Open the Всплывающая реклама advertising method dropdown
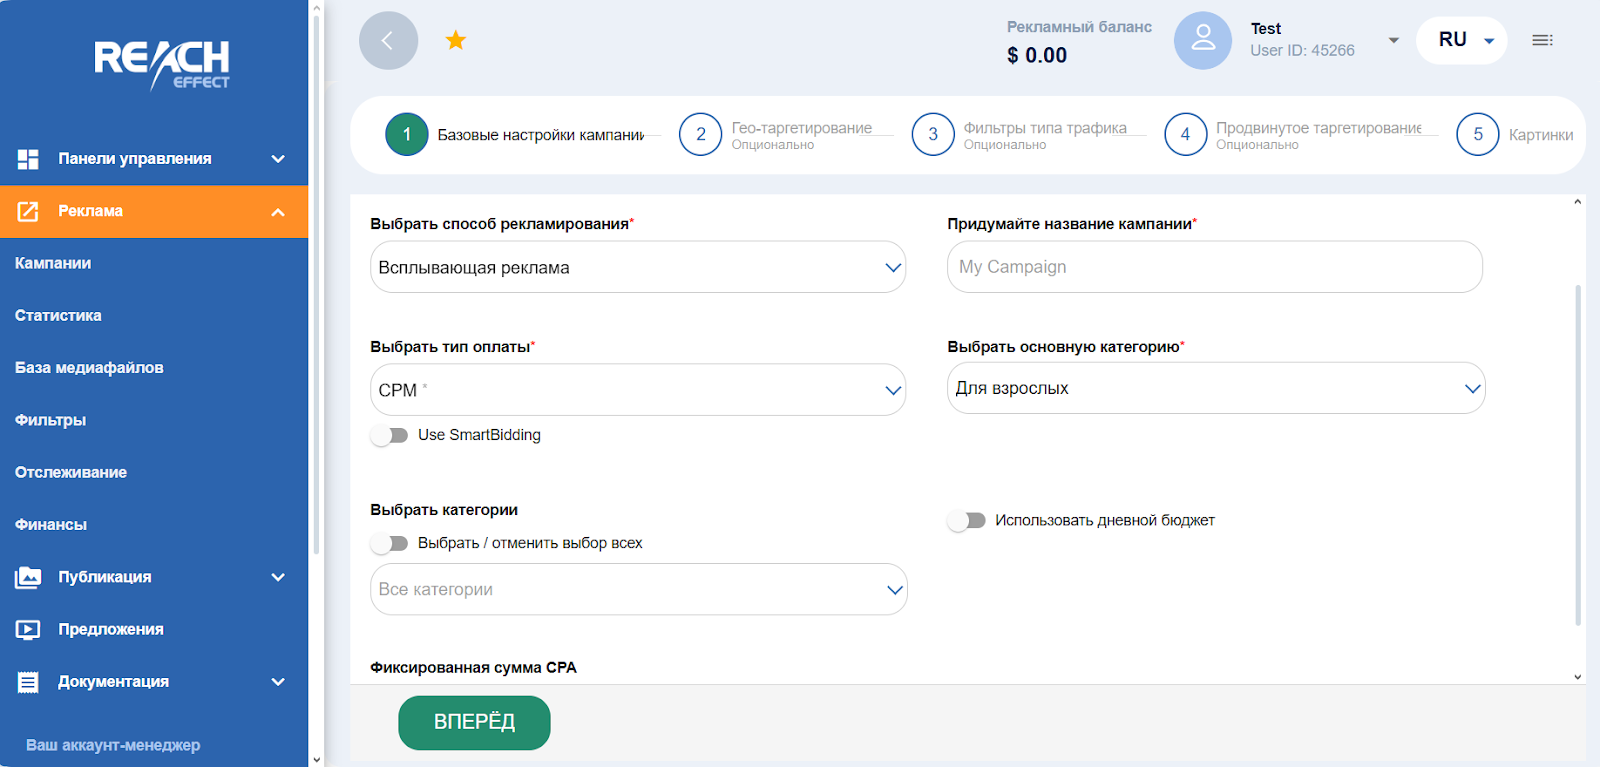This screenshot has height=767, width=1600. [638, 267]
